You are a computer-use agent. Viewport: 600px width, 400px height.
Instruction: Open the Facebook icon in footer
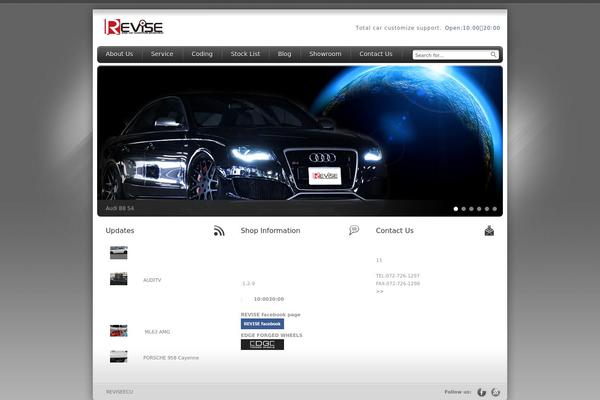(481, 392)
